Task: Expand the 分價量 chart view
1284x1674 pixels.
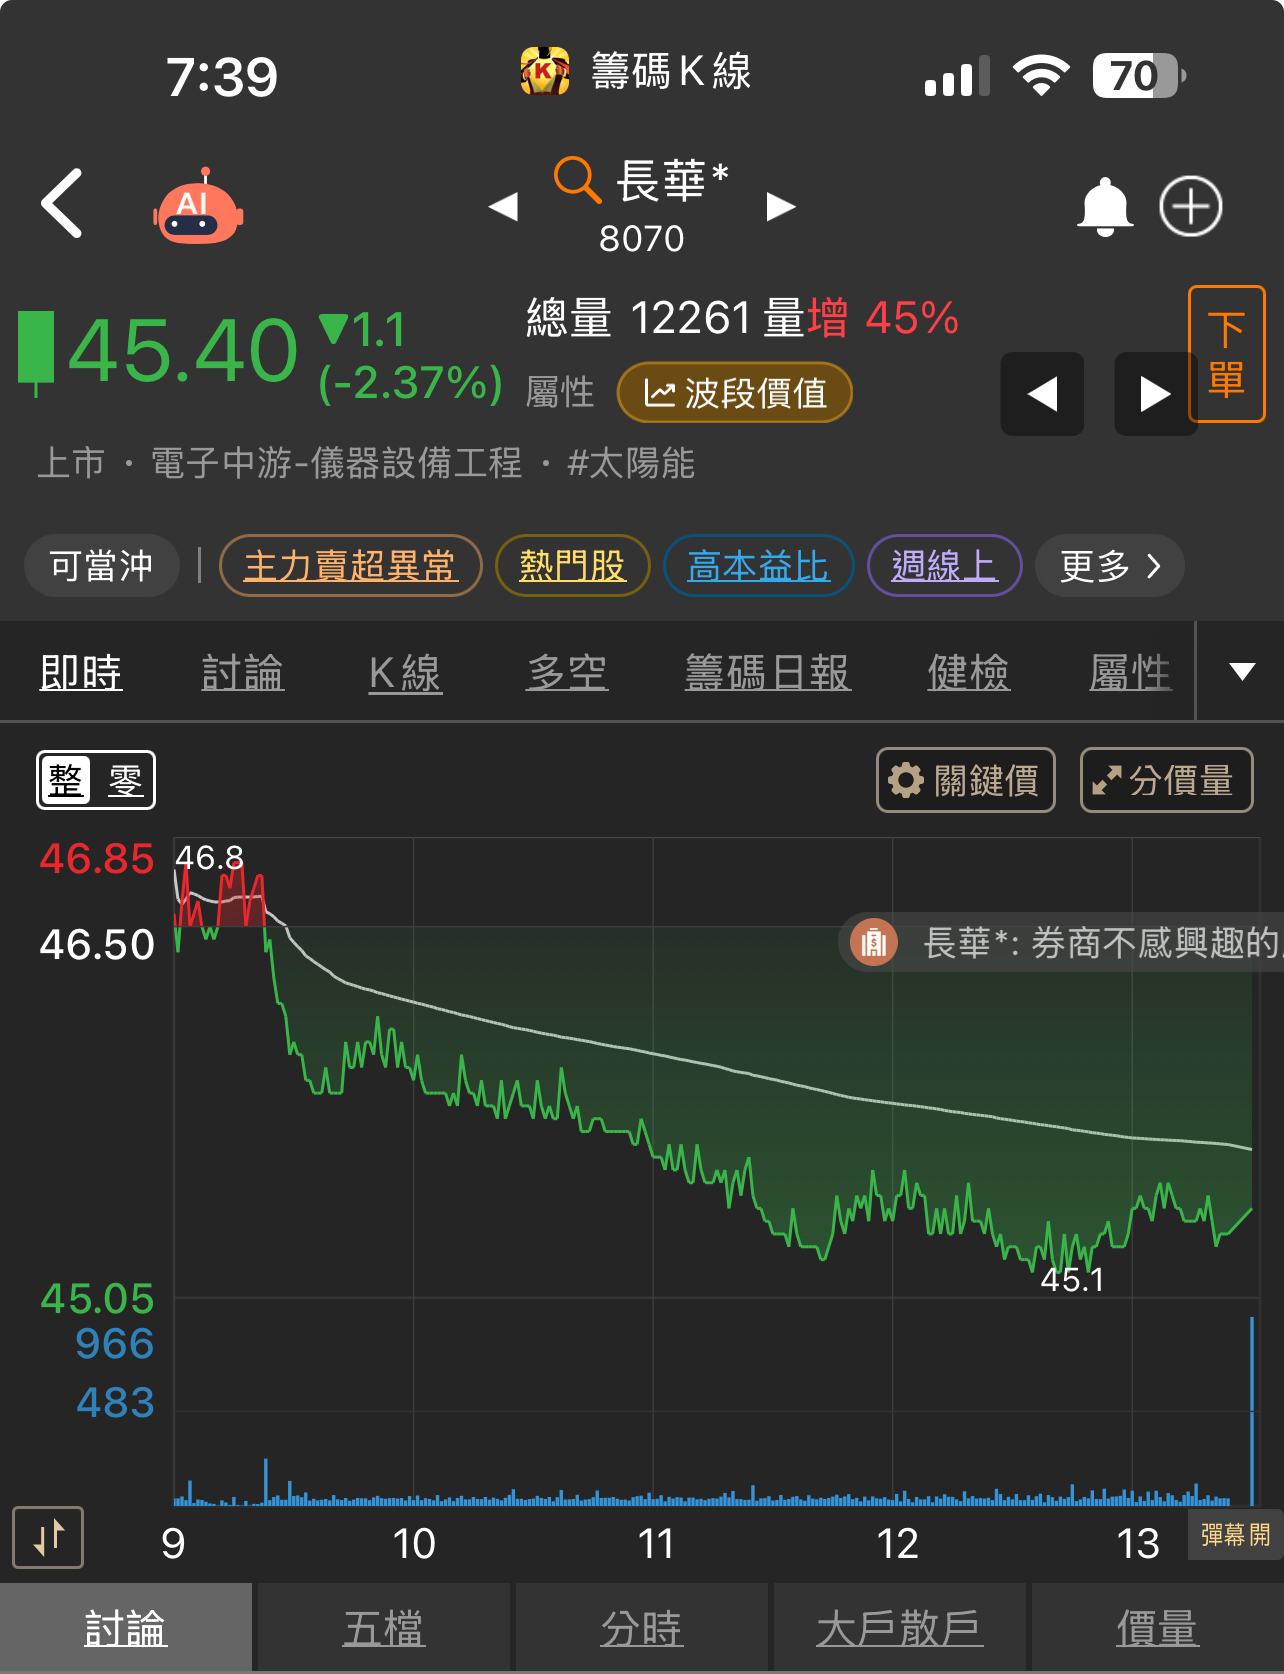Action: point(1167,780)
